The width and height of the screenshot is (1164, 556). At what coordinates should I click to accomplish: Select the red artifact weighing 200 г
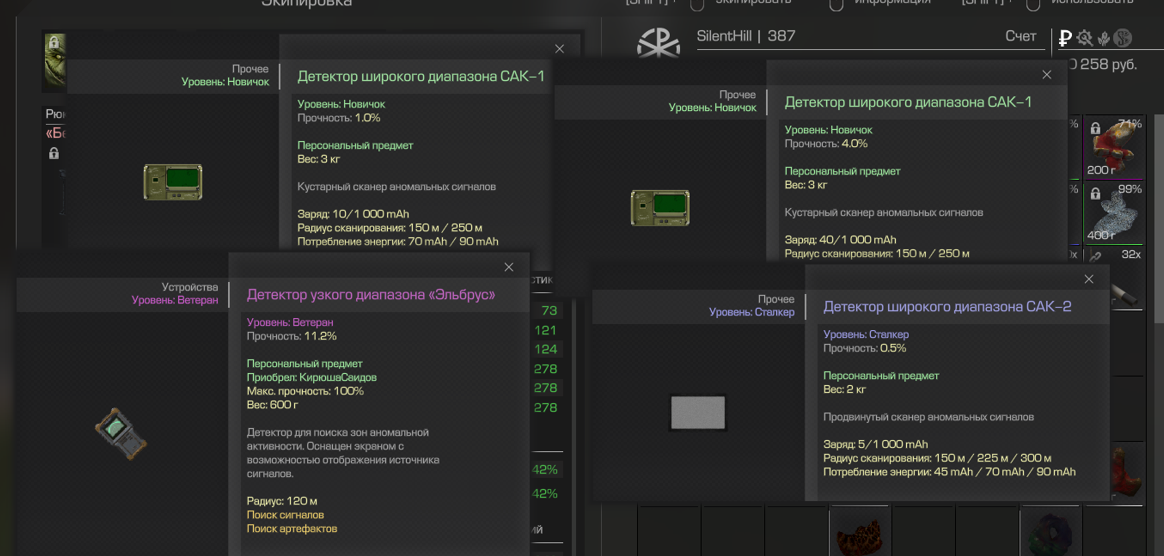tap(1114, 147)
